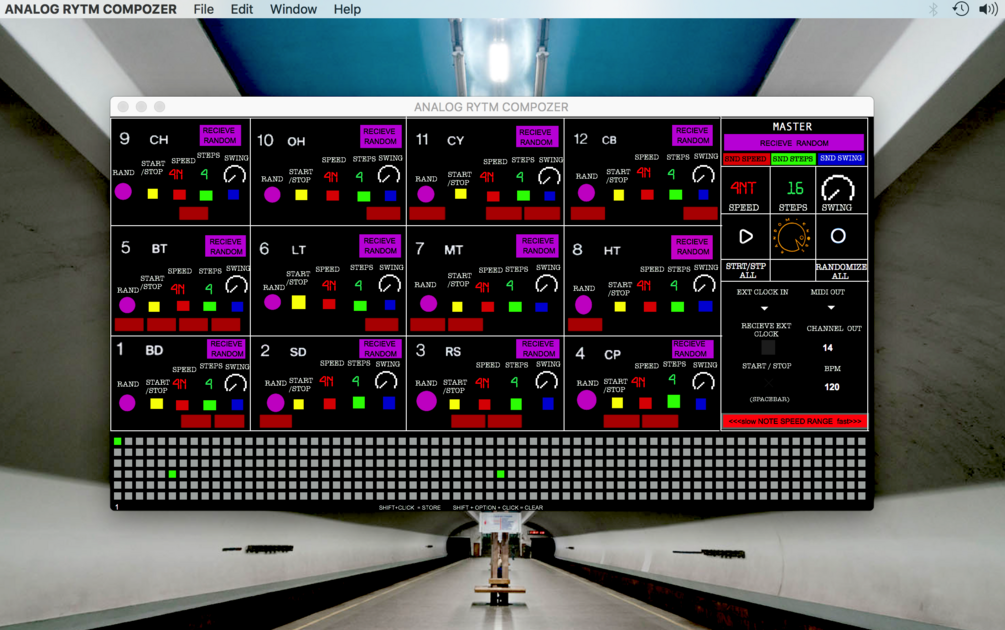Toggle 5 BT yellow start/stop square
Image resolution: width=1005 pixels, height=630 pixels.
[154, 306]
